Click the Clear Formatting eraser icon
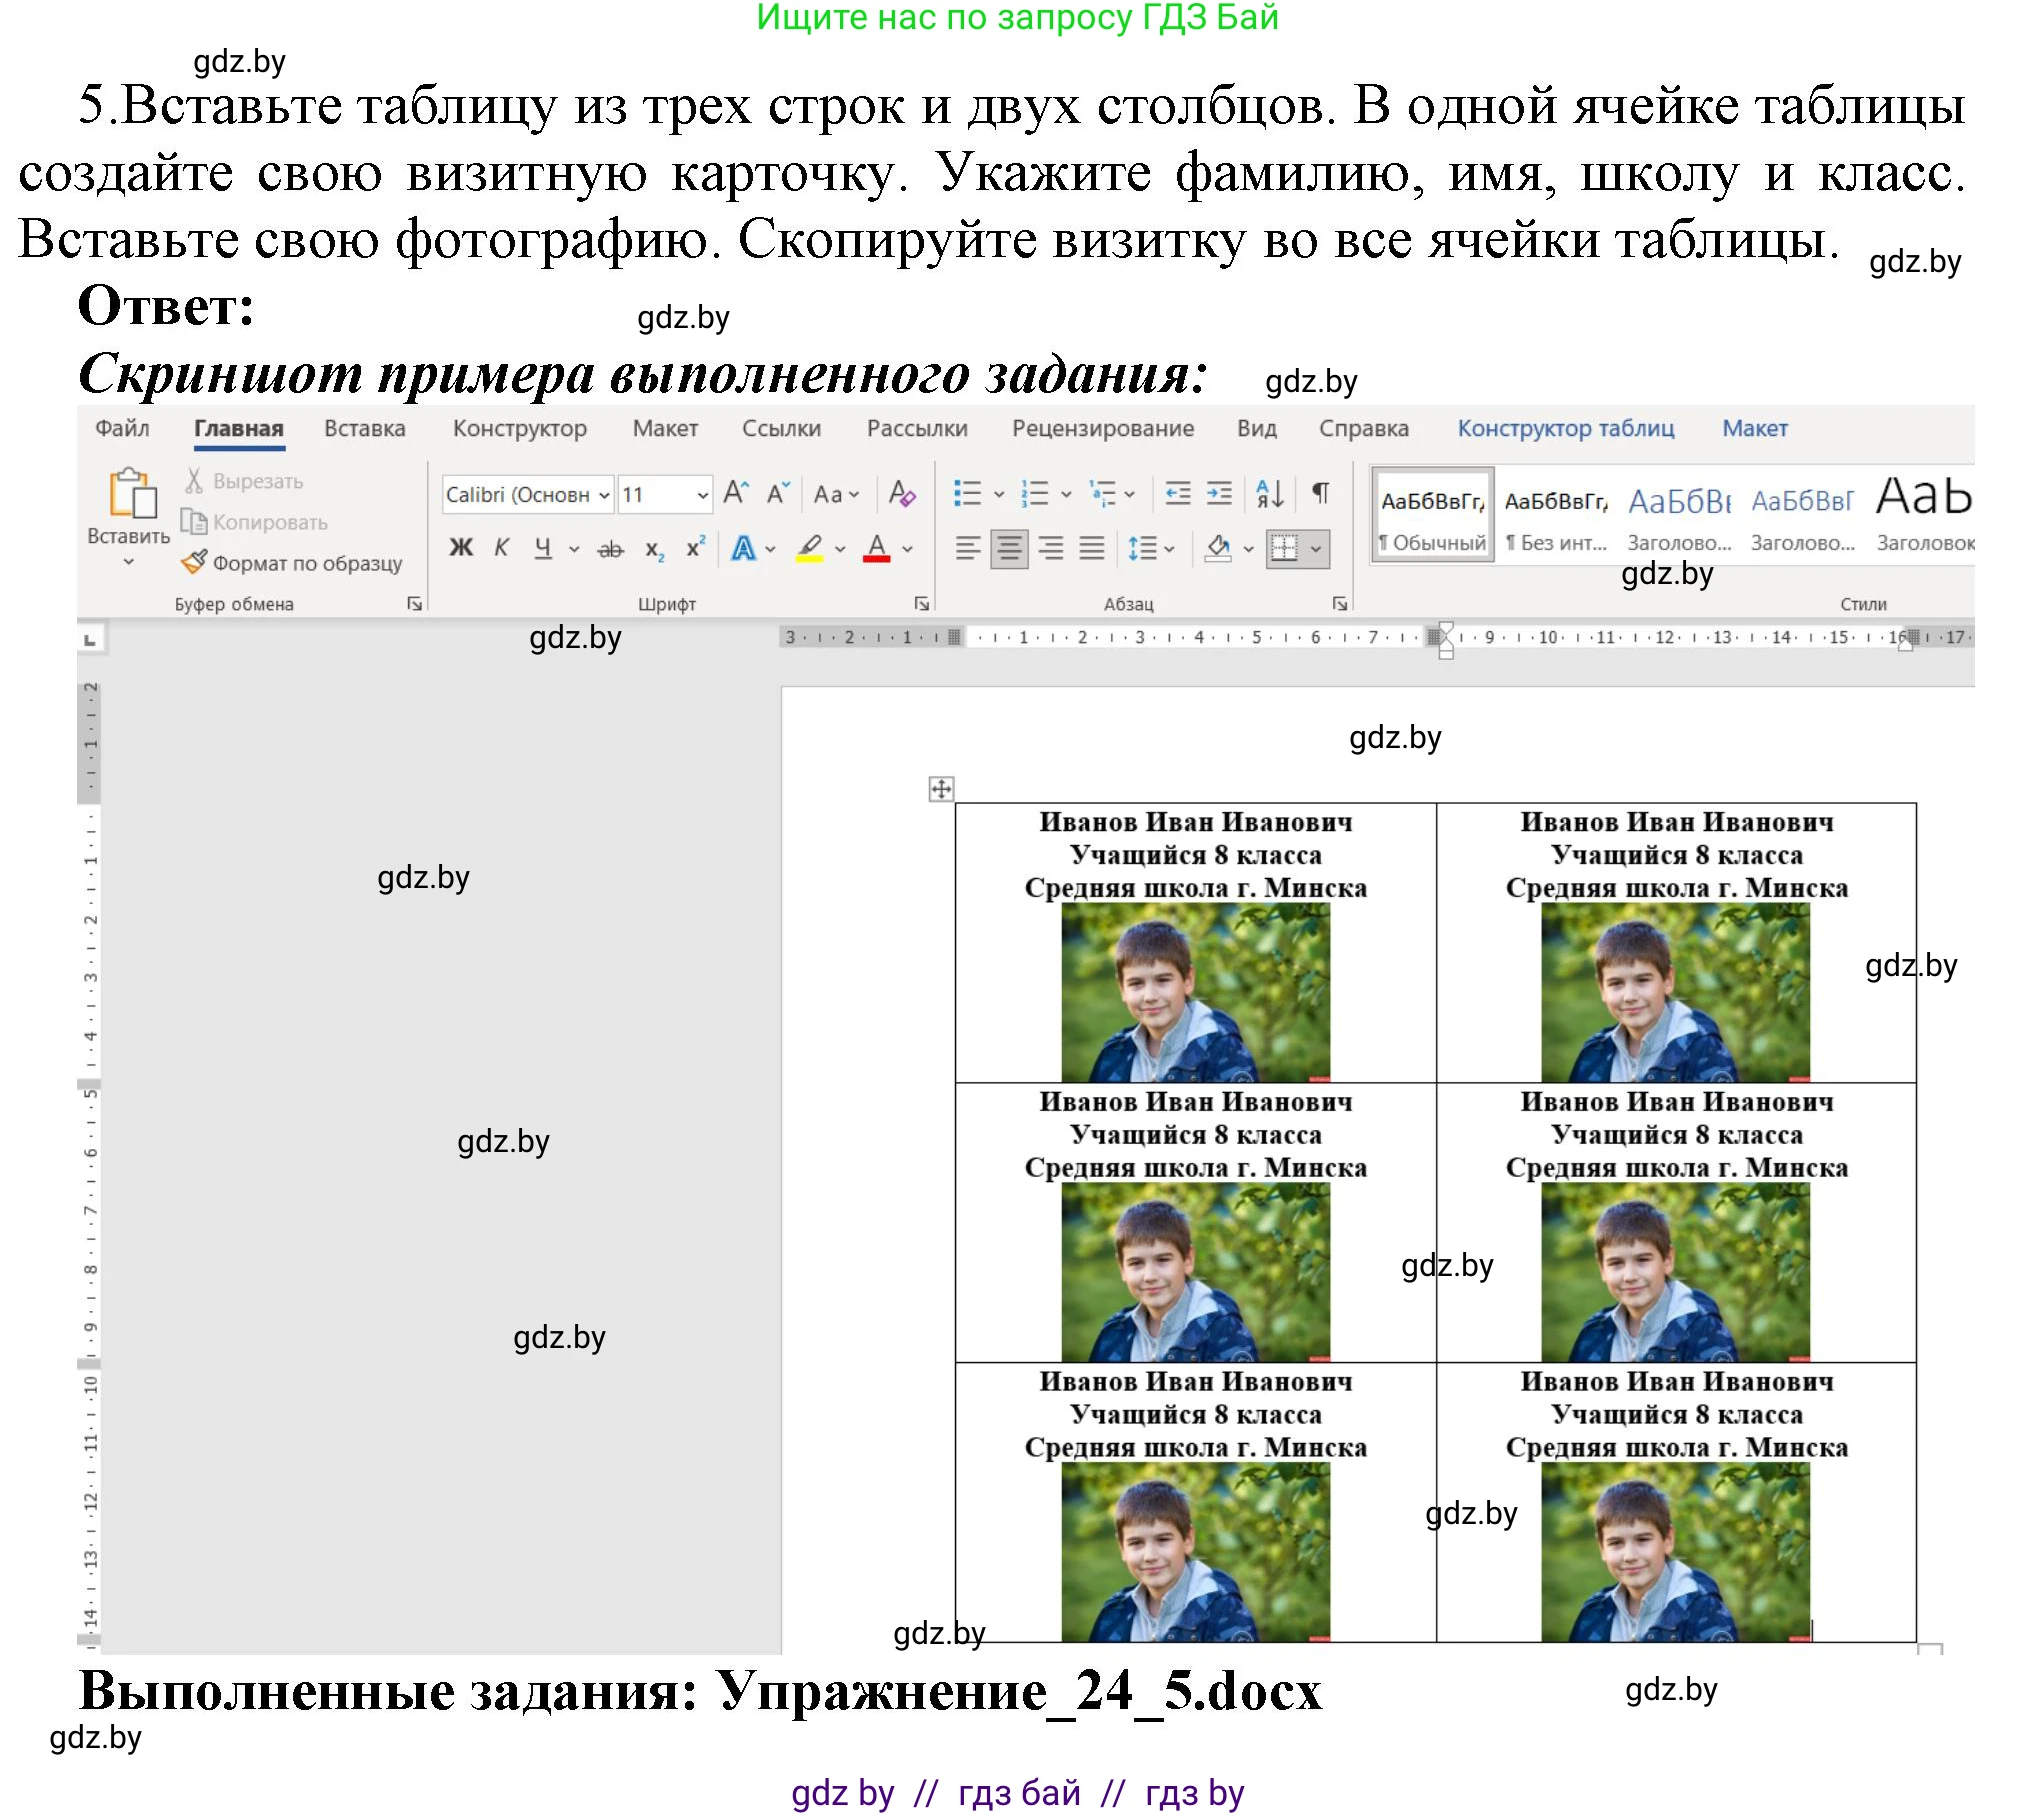 click(x=901, y=494)
